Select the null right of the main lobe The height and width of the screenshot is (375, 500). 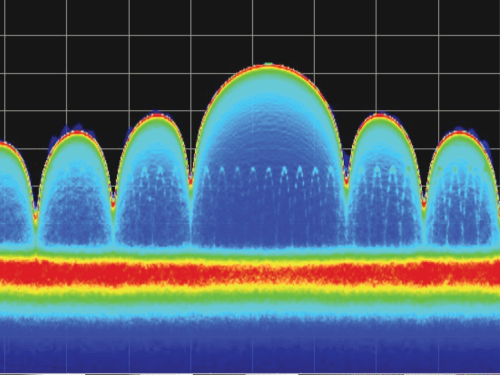point(346,182)
